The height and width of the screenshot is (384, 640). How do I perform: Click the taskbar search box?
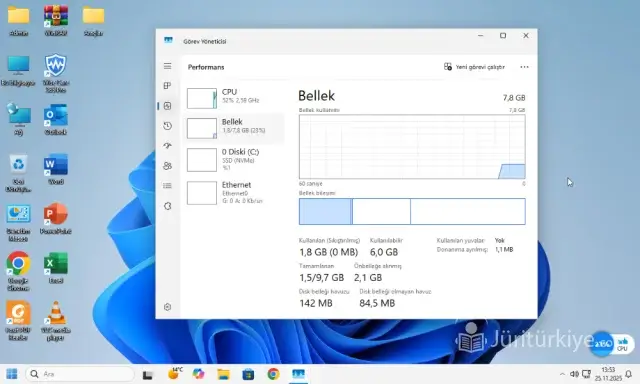[x=80, y=374]
